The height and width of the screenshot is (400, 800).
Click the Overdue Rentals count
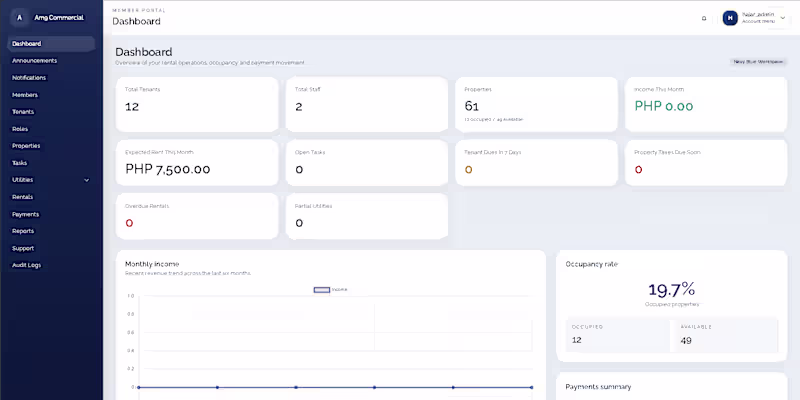pyautogui.click(x=129, y=223)
